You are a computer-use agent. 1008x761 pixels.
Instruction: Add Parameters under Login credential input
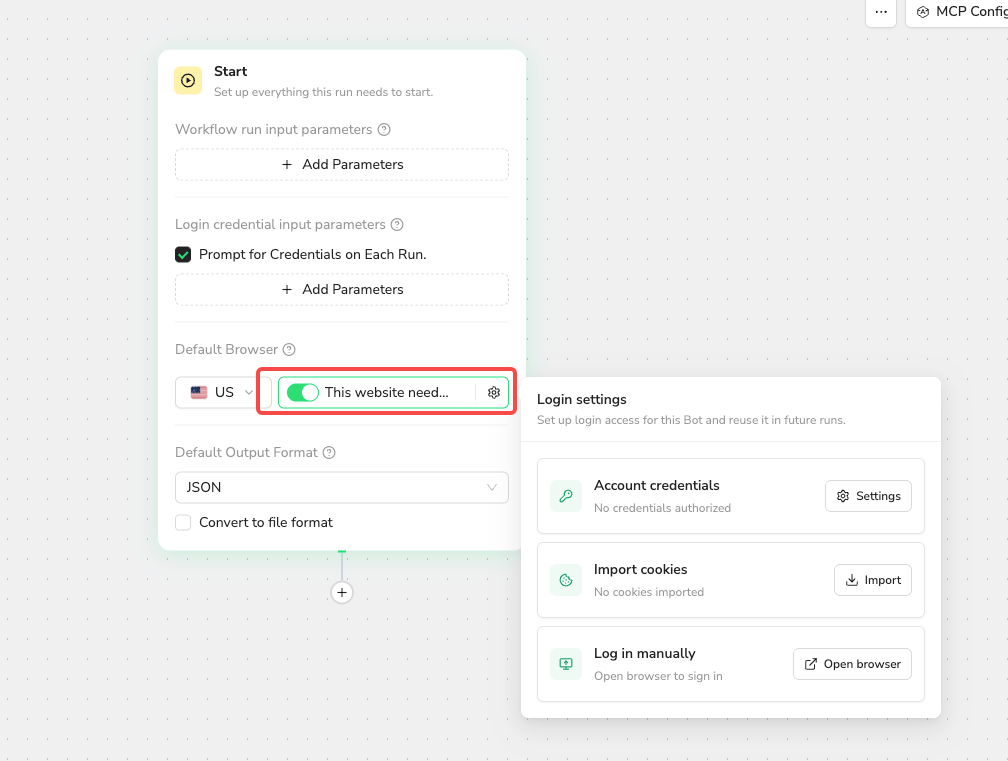point(342,289)
